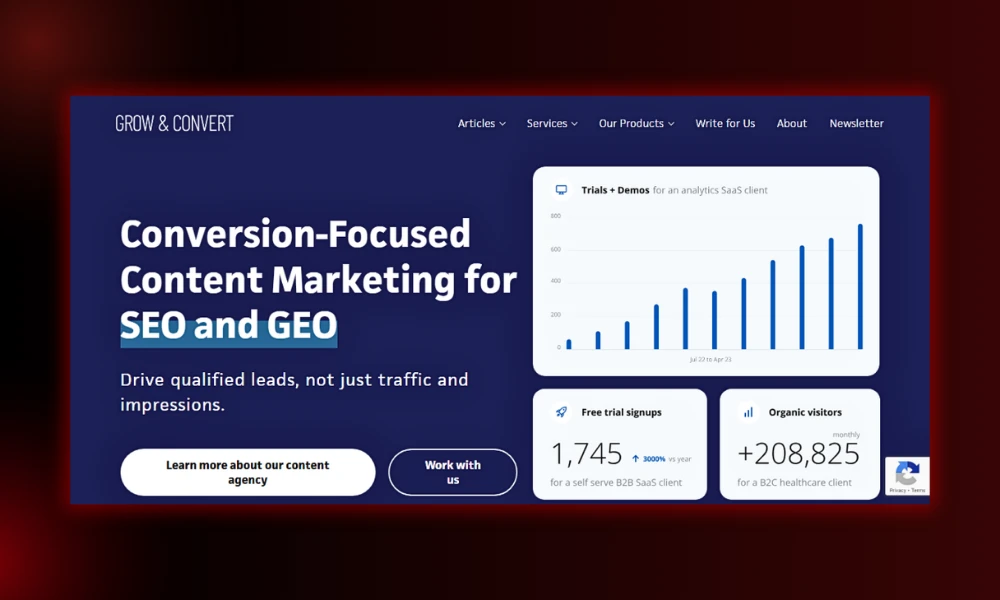1000x600 pixels.
Task: Click the monitor icon next to Trials + Demos
Action: (x=562, y=188)
